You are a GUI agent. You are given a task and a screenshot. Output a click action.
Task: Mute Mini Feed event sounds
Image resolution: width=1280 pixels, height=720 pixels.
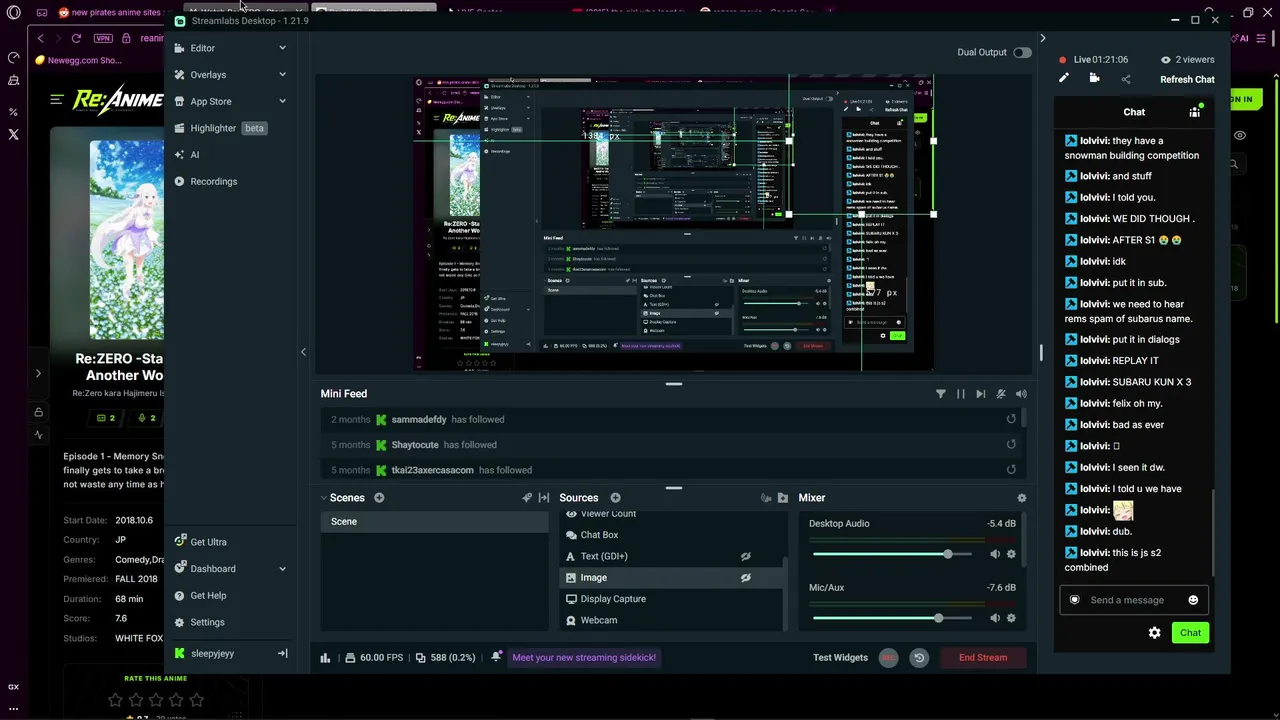[x=1021, y=394]
